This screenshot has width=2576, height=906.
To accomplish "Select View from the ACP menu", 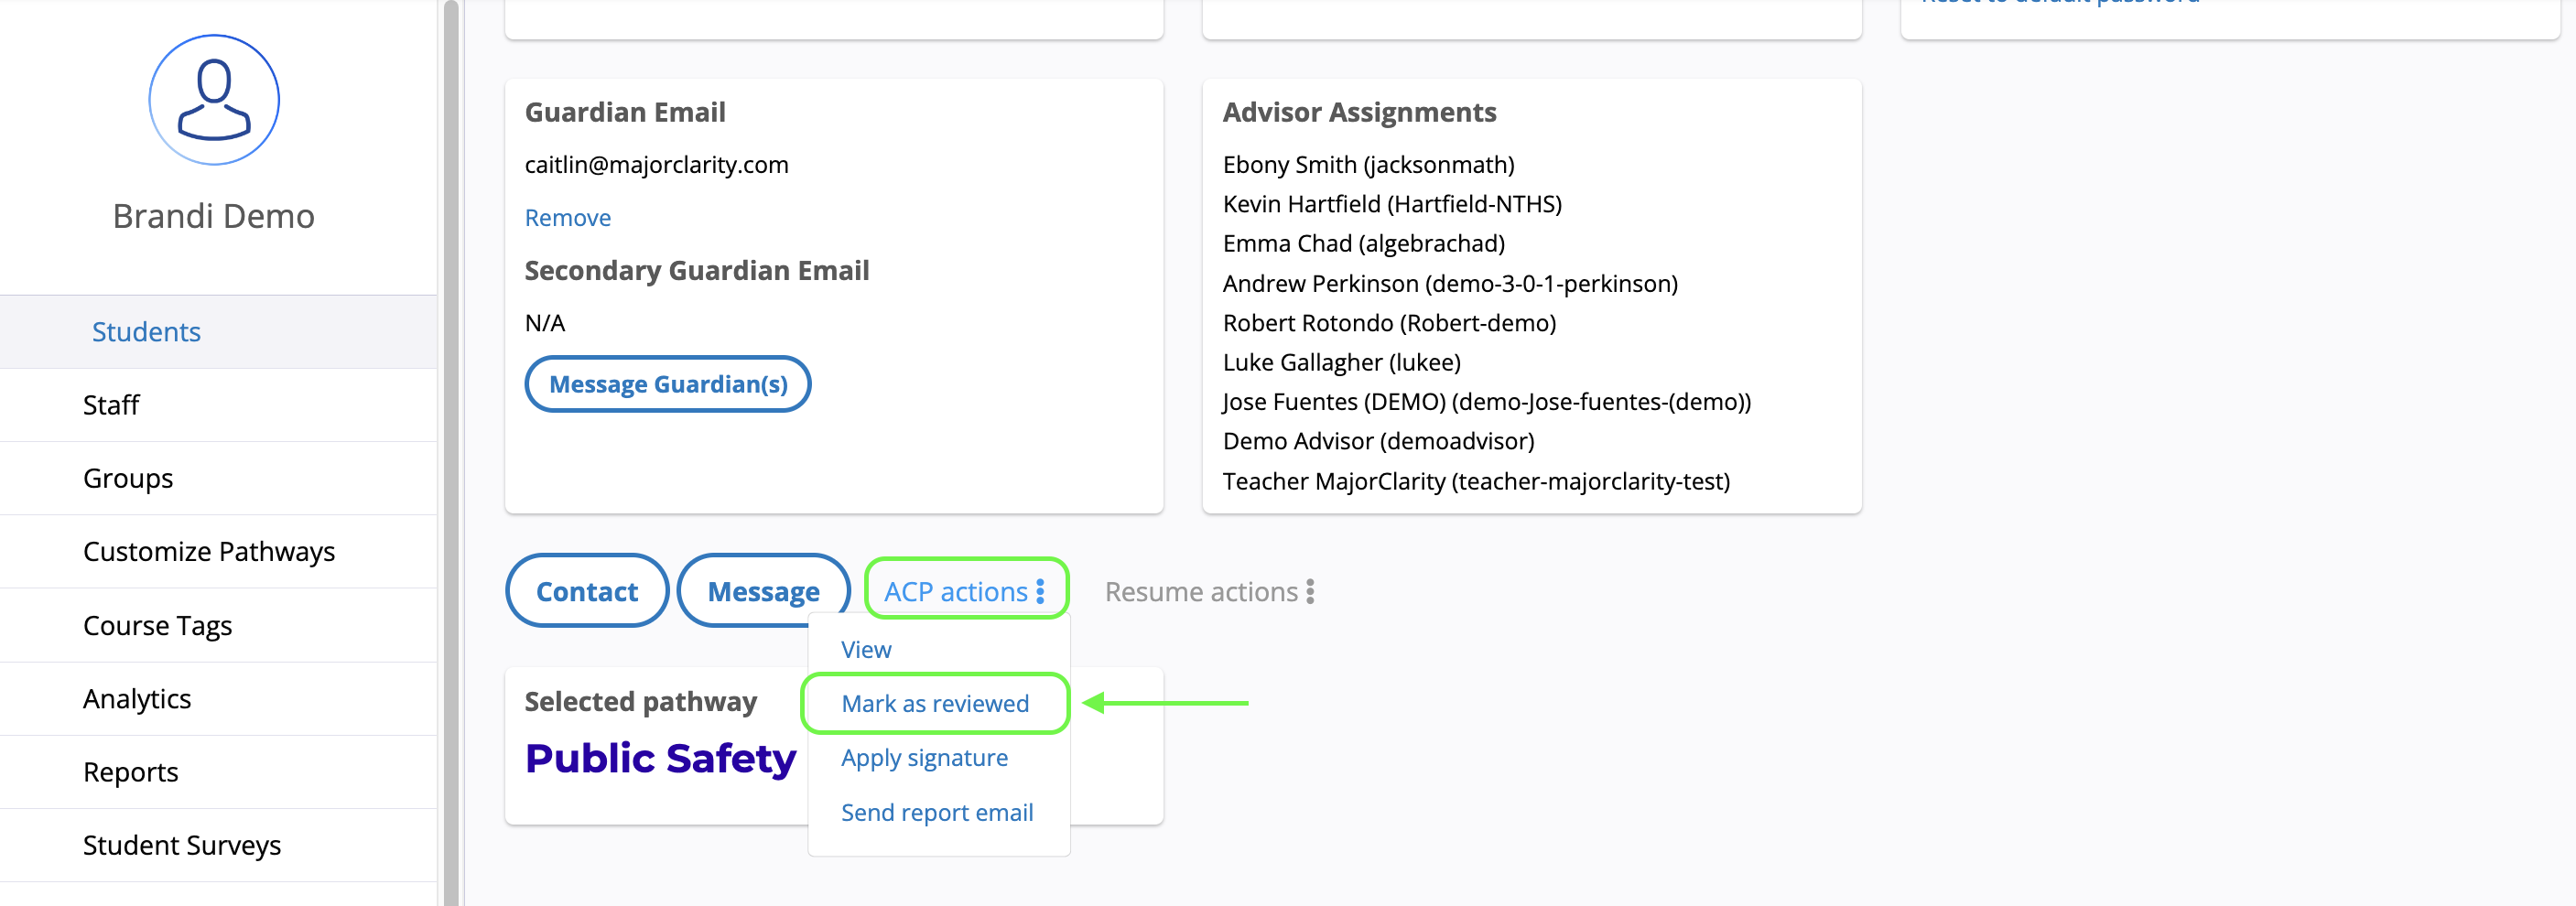I will [866, 650].
